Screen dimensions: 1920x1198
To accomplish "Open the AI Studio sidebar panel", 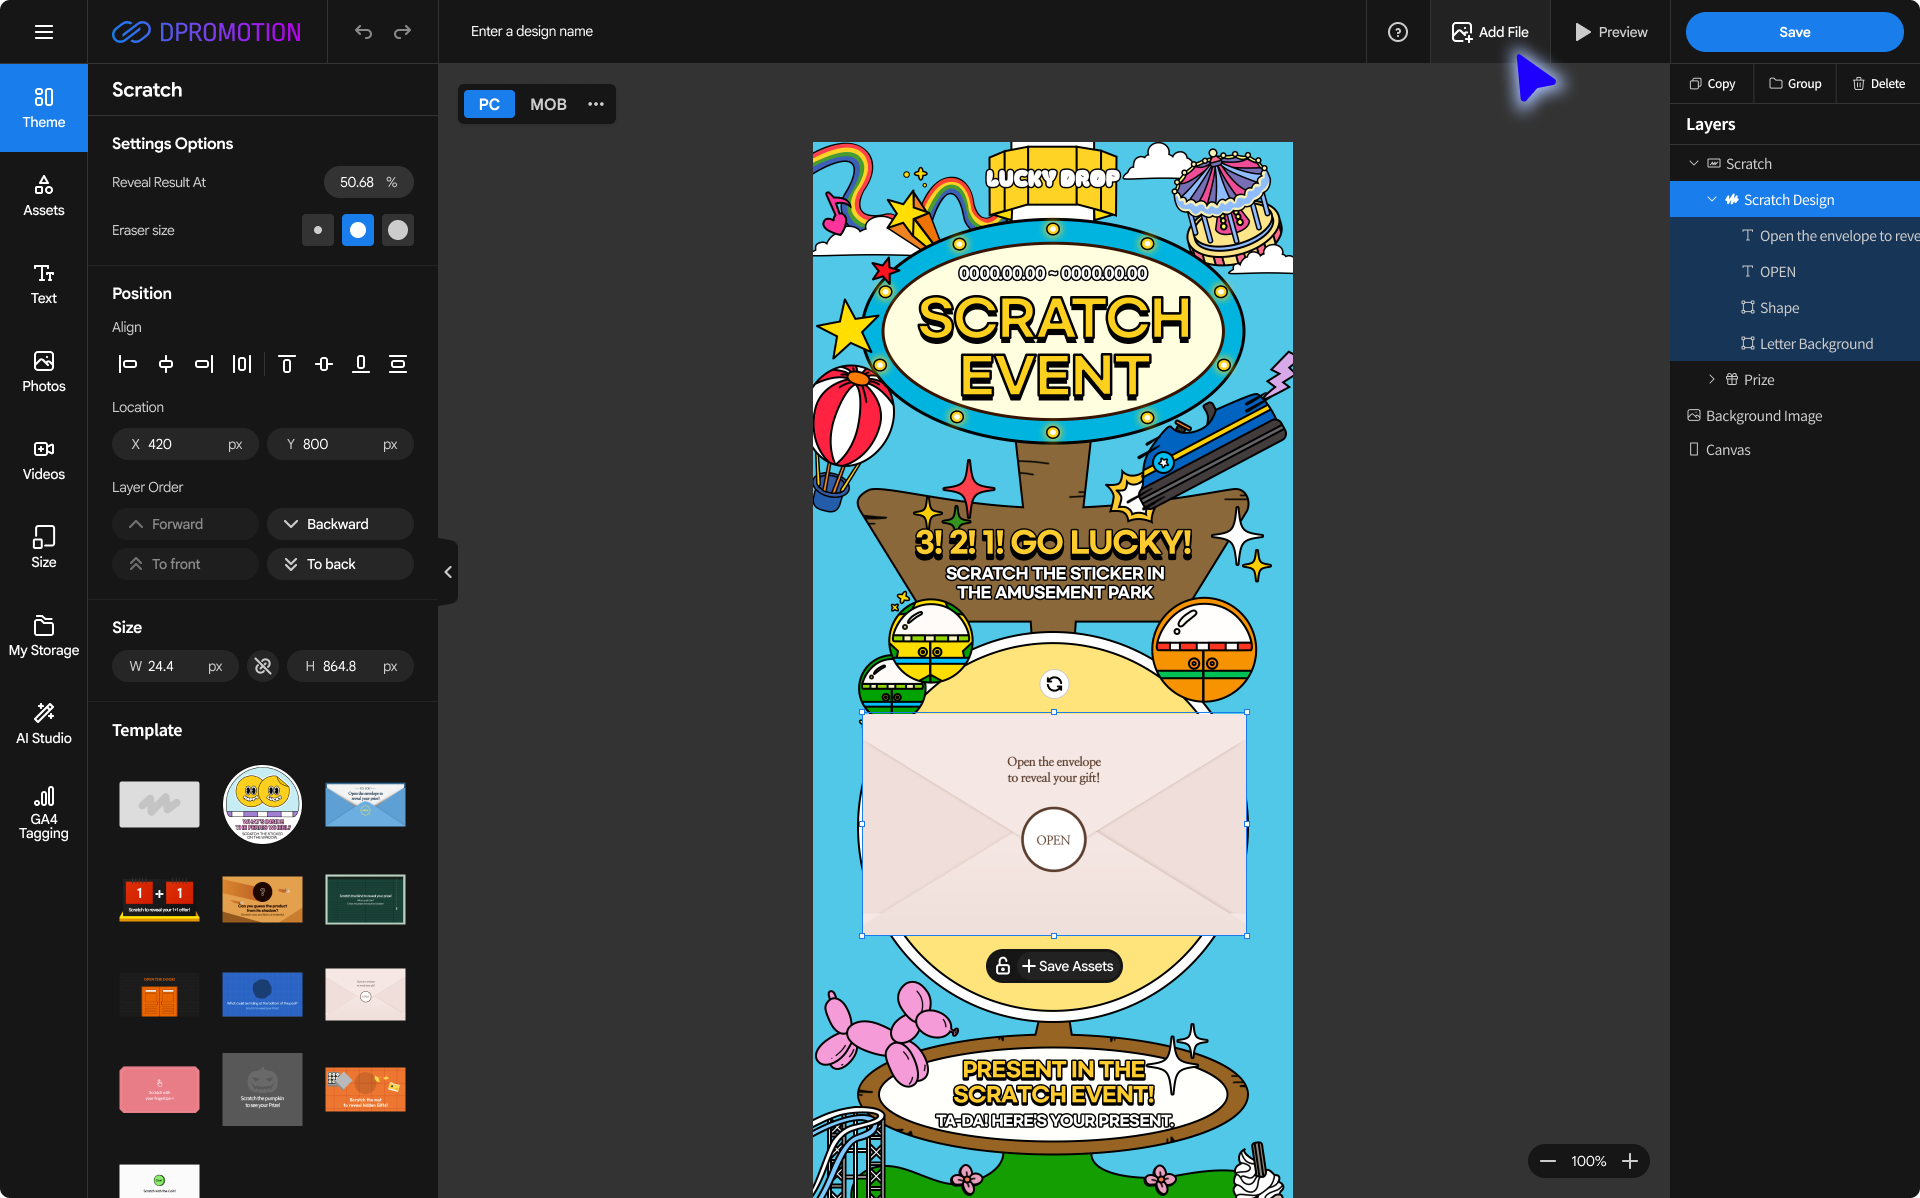I will click(x=44, y=722).
